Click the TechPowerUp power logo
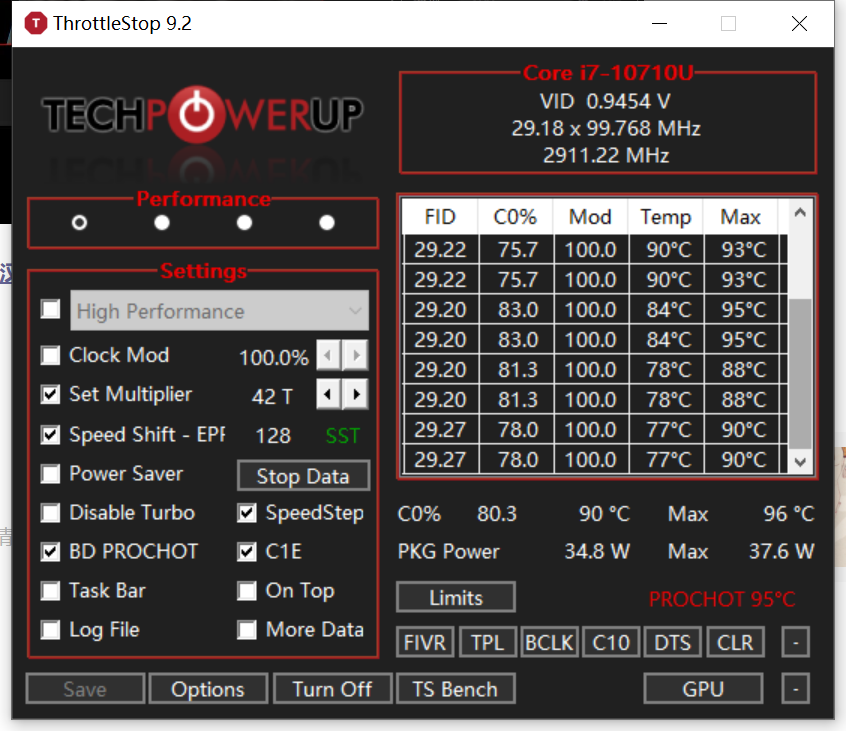Screen dimensions: 846x731 [x=196, y=114]
